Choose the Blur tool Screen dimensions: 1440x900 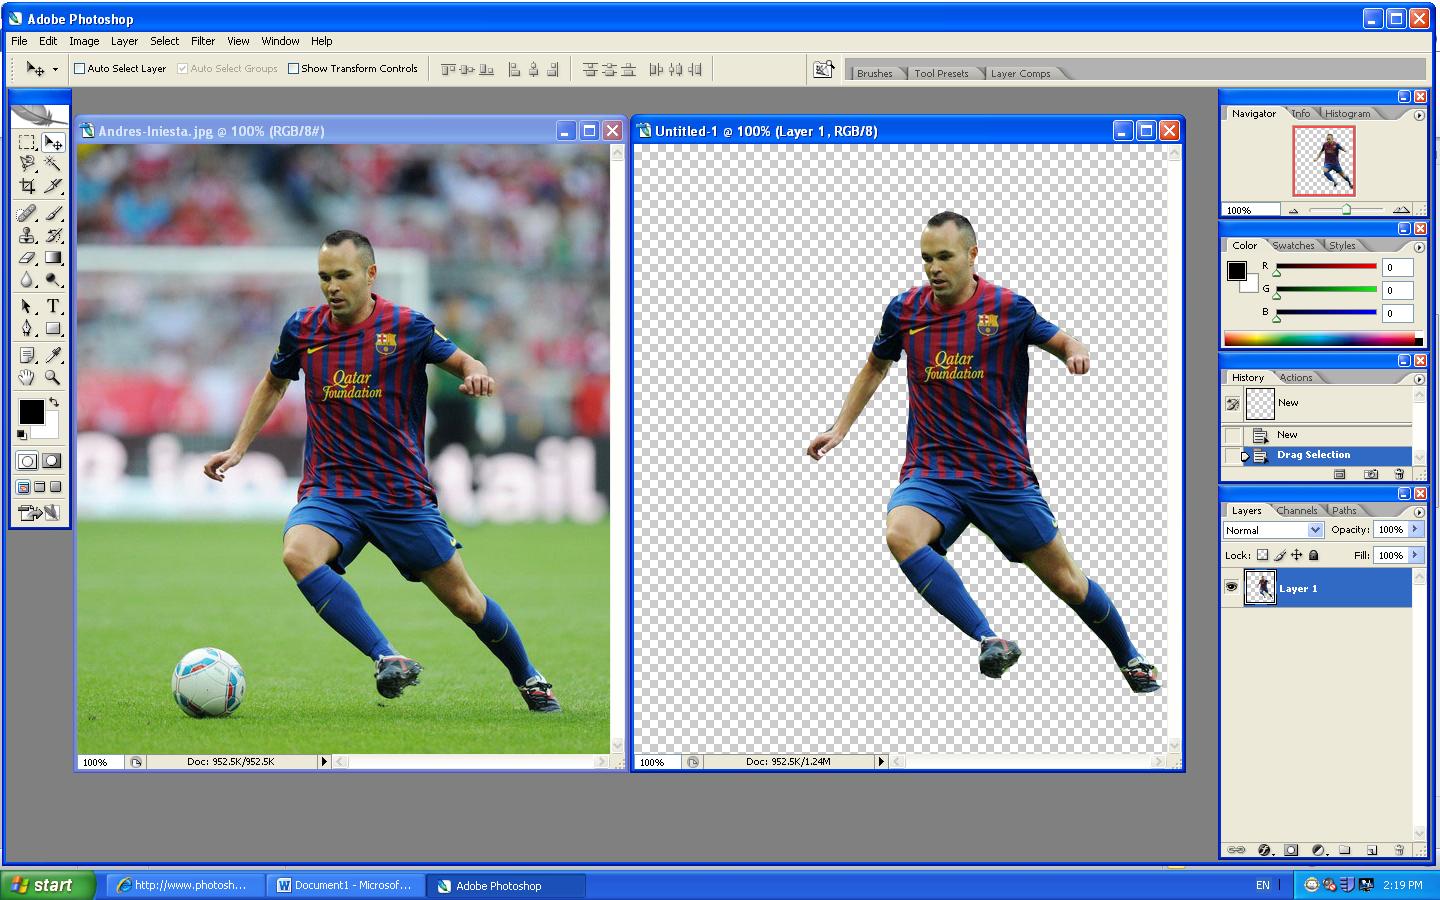tap(27, 280)
